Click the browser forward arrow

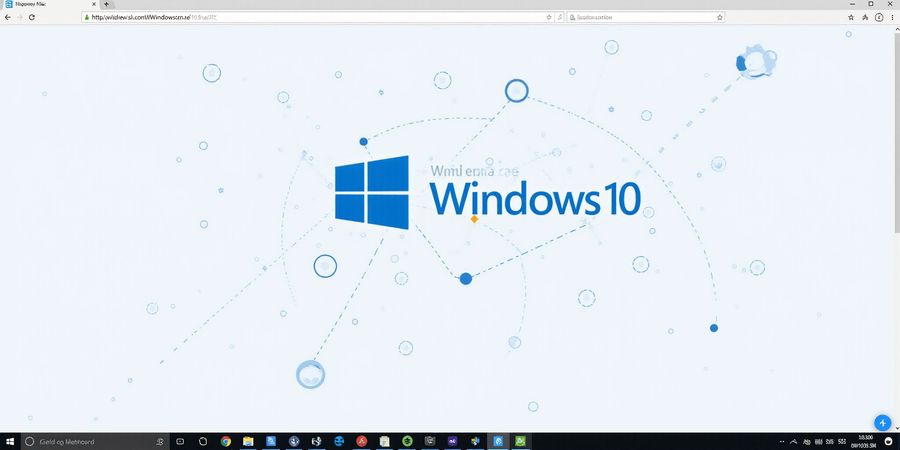point(20,17)
